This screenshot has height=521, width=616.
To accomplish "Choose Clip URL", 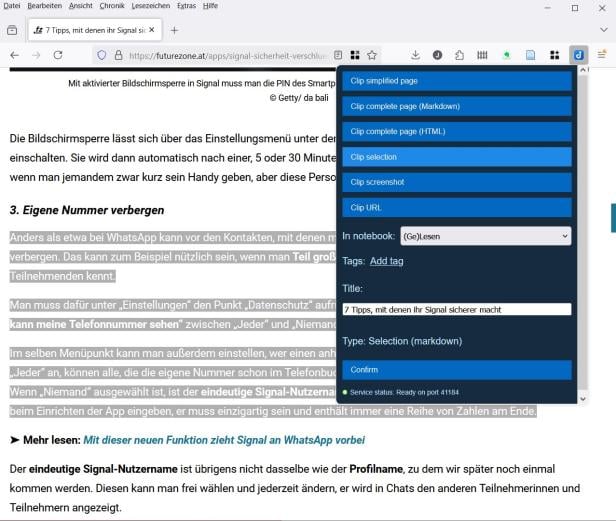I will click(457, 207).
